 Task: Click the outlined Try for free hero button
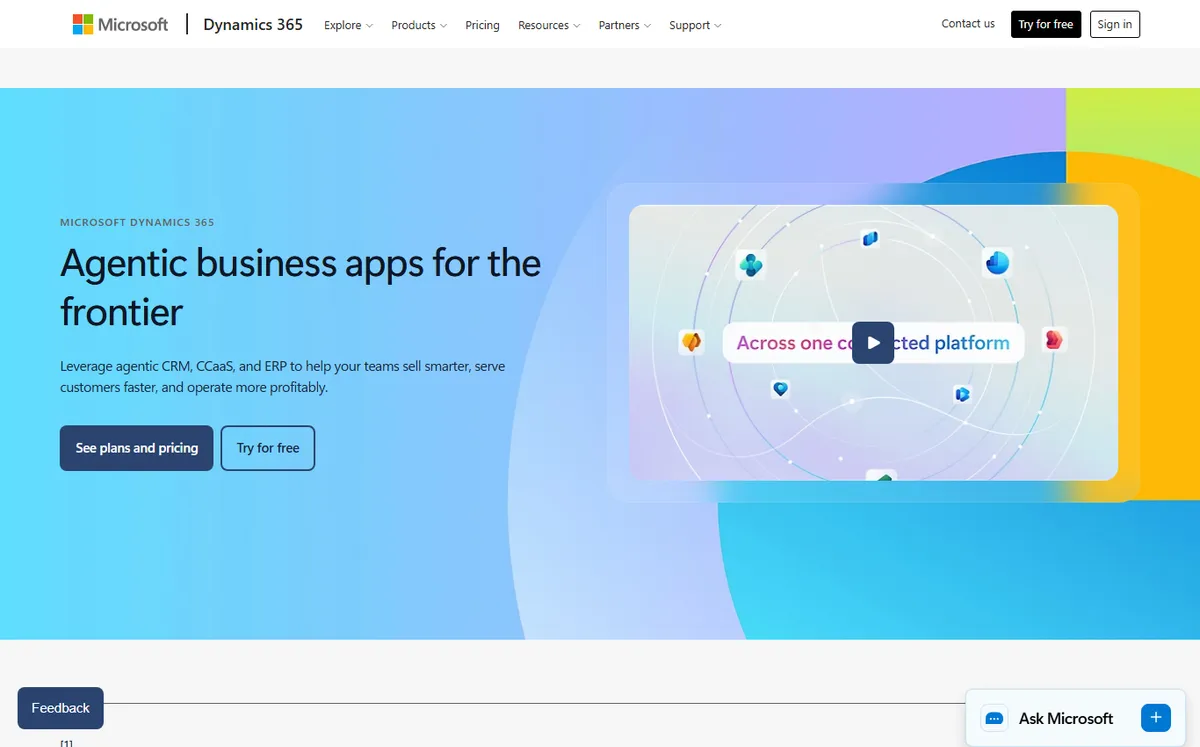click(268, 448)
